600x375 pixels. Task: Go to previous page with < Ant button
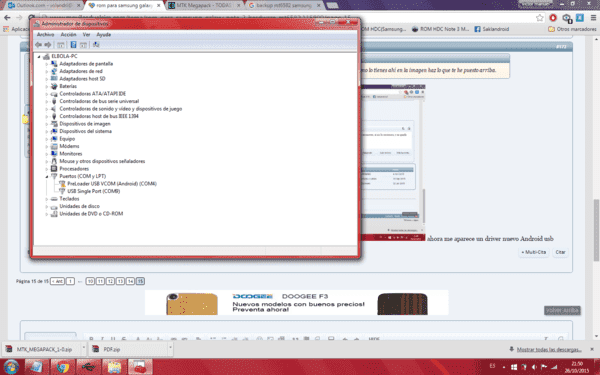(57, 281)
